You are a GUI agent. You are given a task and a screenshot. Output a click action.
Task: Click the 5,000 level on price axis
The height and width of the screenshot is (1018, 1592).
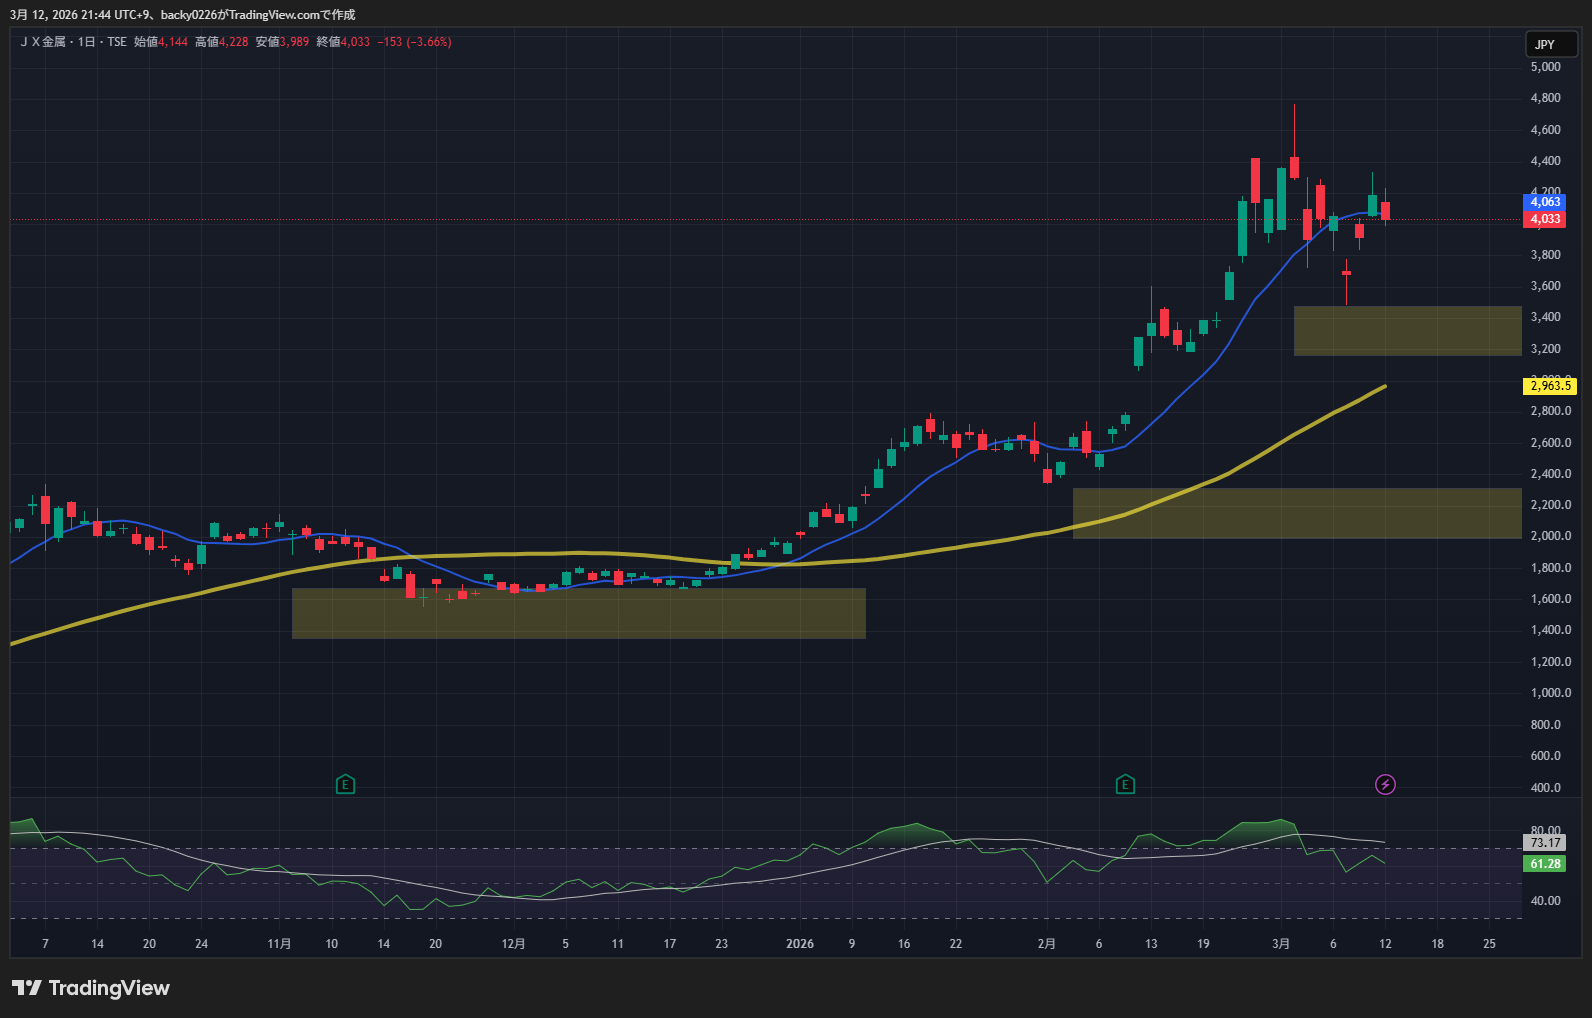[x=1545, y=67]
